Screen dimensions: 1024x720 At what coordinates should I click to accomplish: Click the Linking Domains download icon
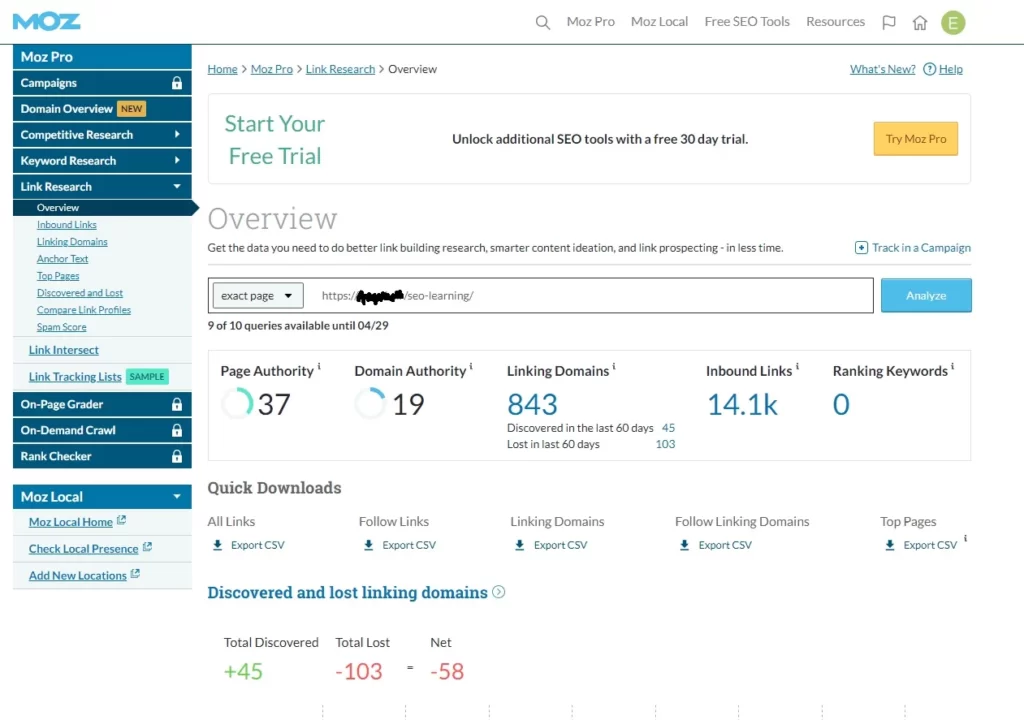tap(520, 545)
